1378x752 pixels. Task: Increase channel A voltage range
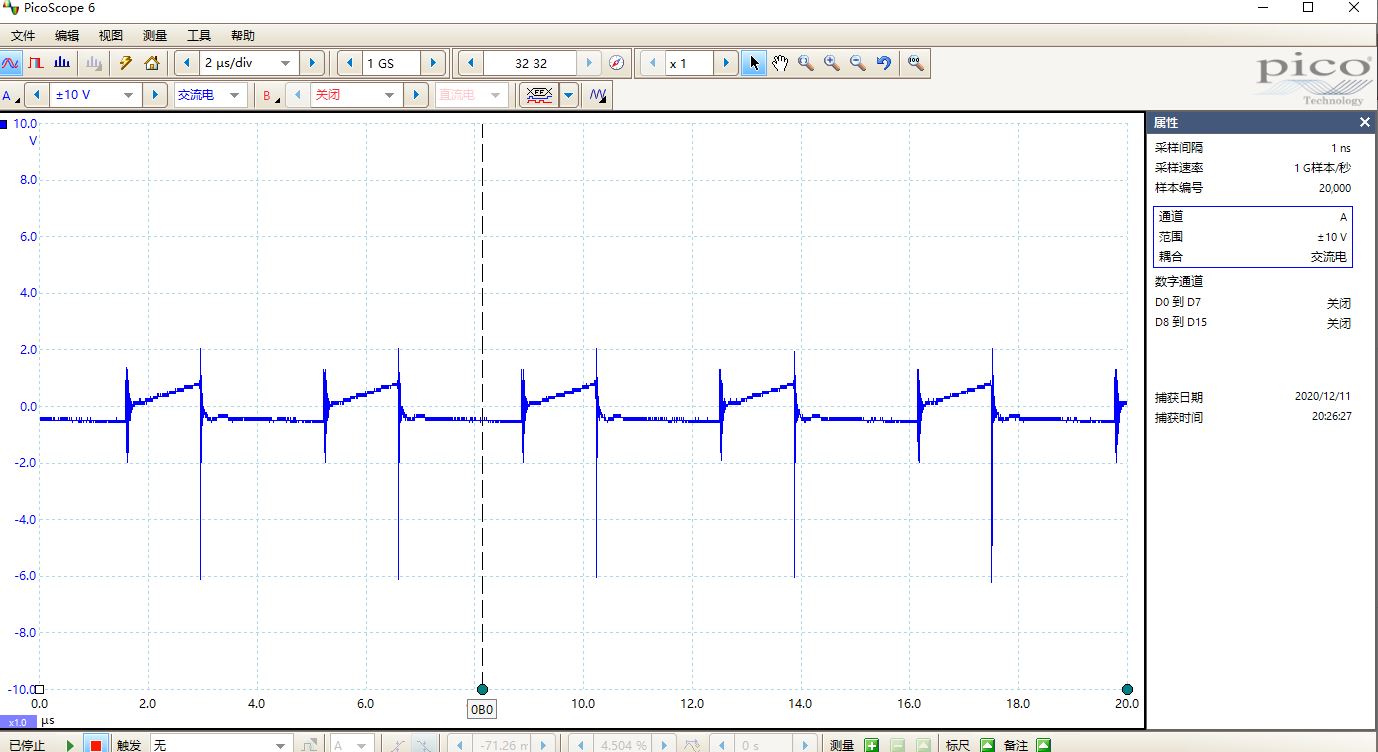point(154,95)
